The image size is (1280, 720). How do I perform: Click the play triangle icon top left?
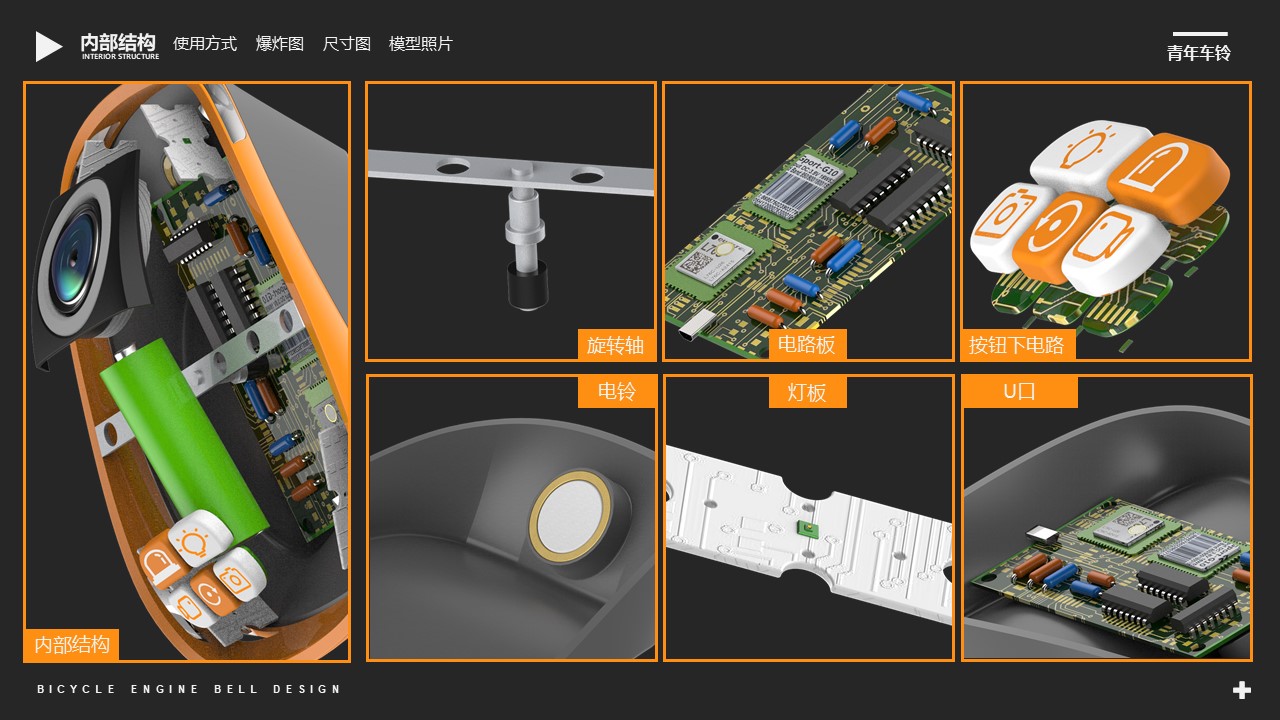[x=47, y=44]
